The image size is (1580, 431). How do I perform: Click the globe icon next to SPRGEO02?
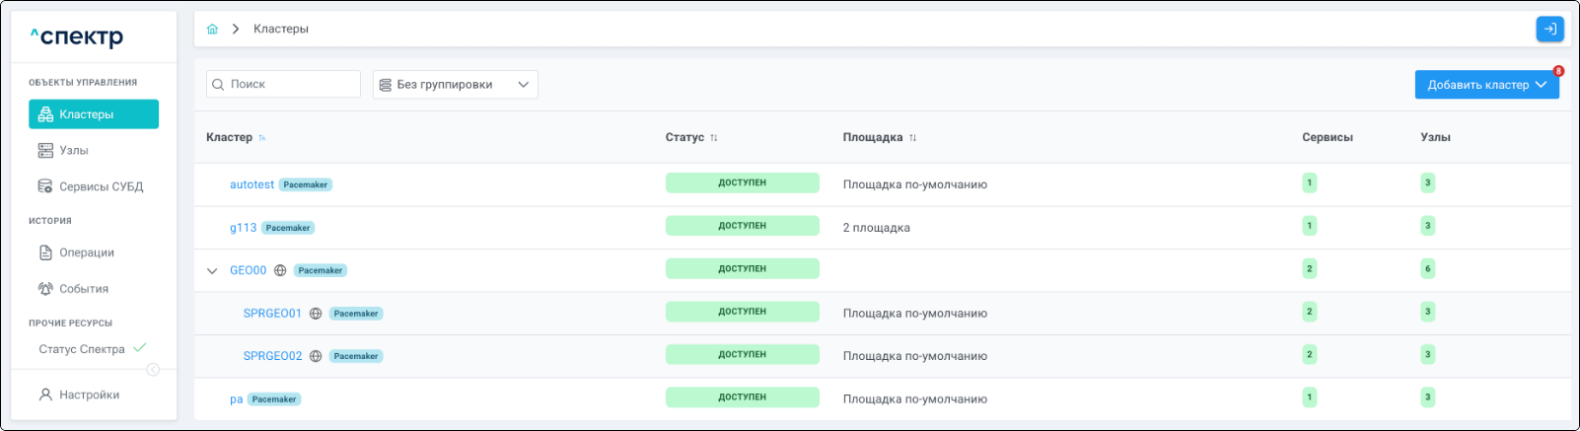coord(316,356)
